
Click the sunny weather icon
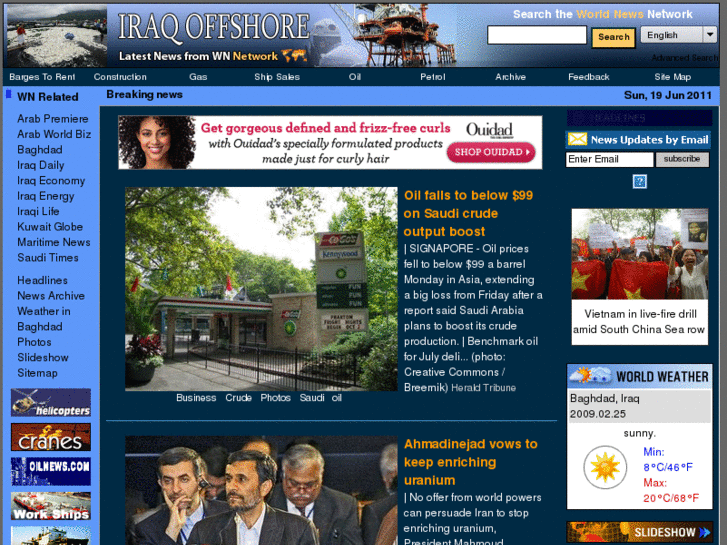605,467
